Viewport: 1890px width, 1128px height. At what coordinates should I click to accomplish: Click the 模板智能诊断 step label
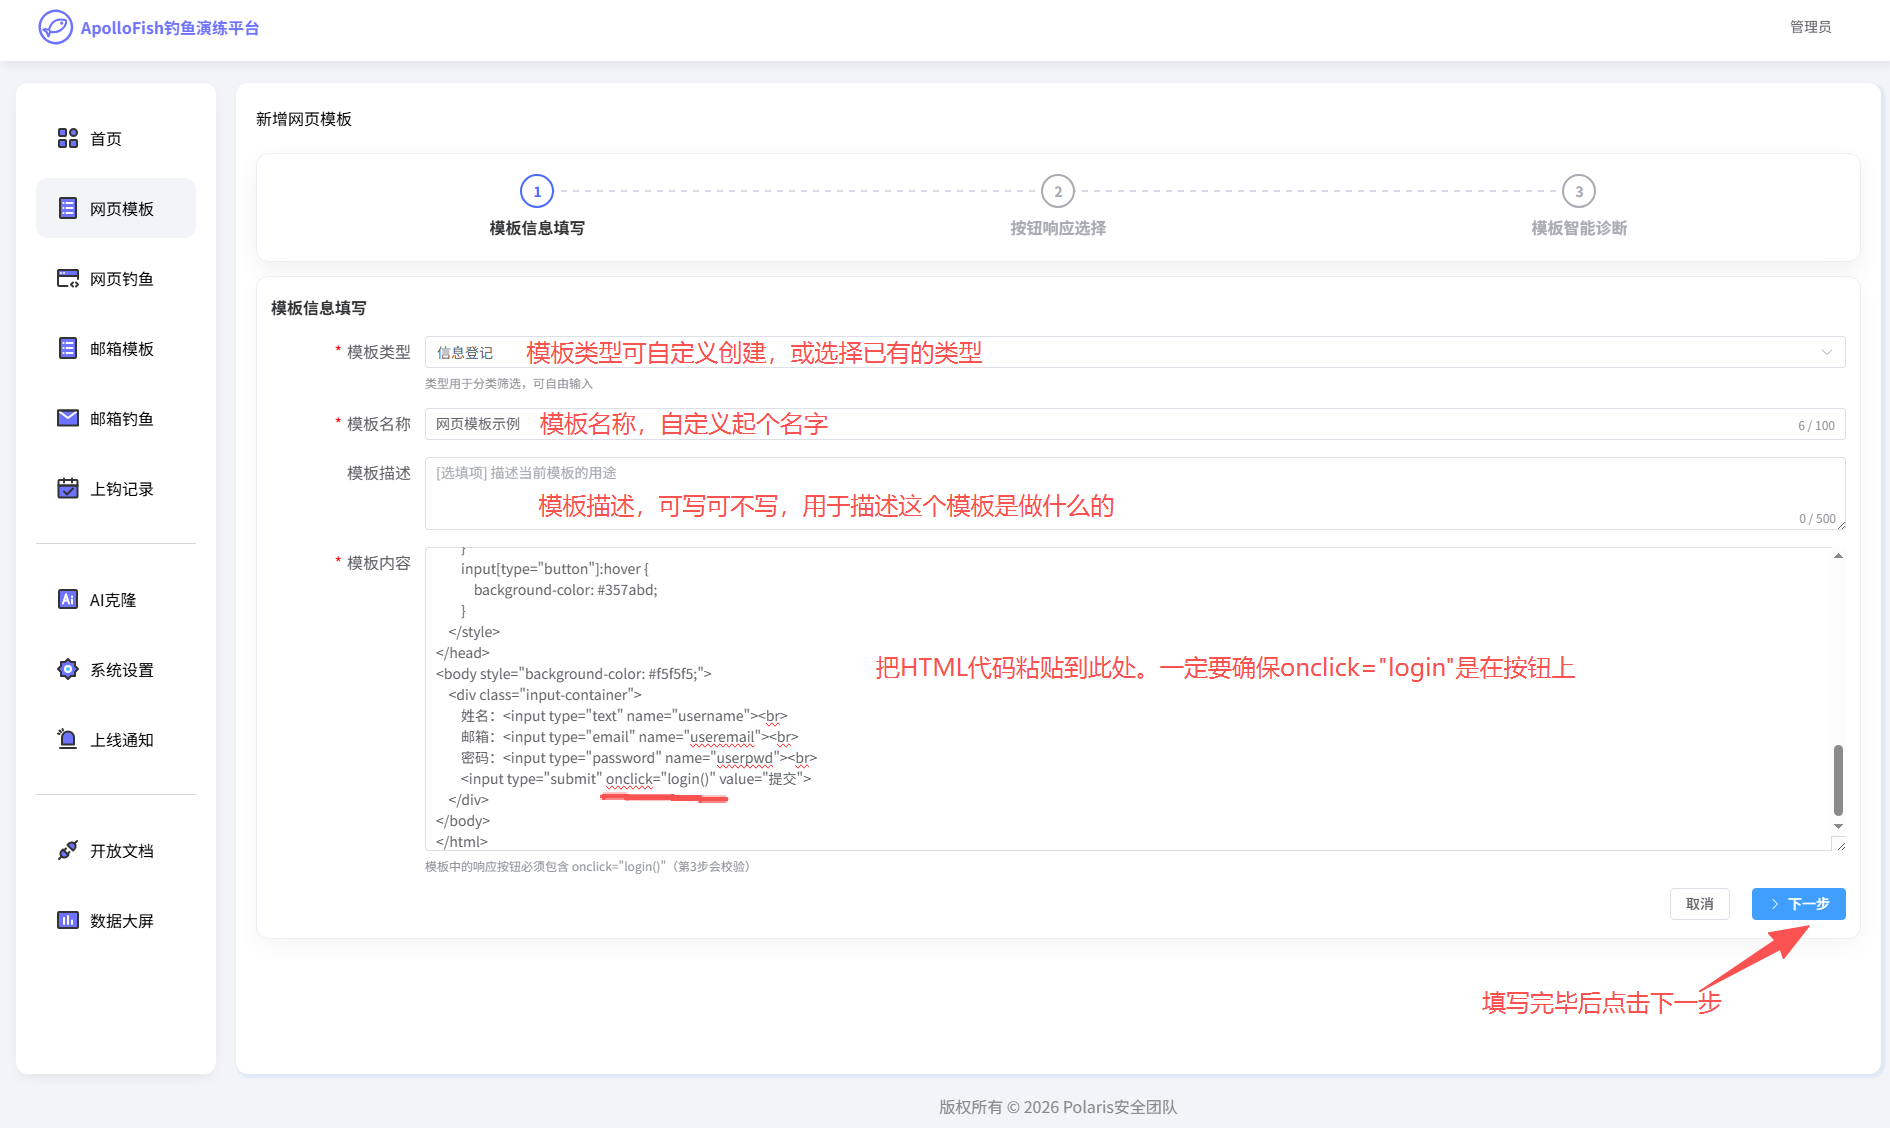point(1579,228)
